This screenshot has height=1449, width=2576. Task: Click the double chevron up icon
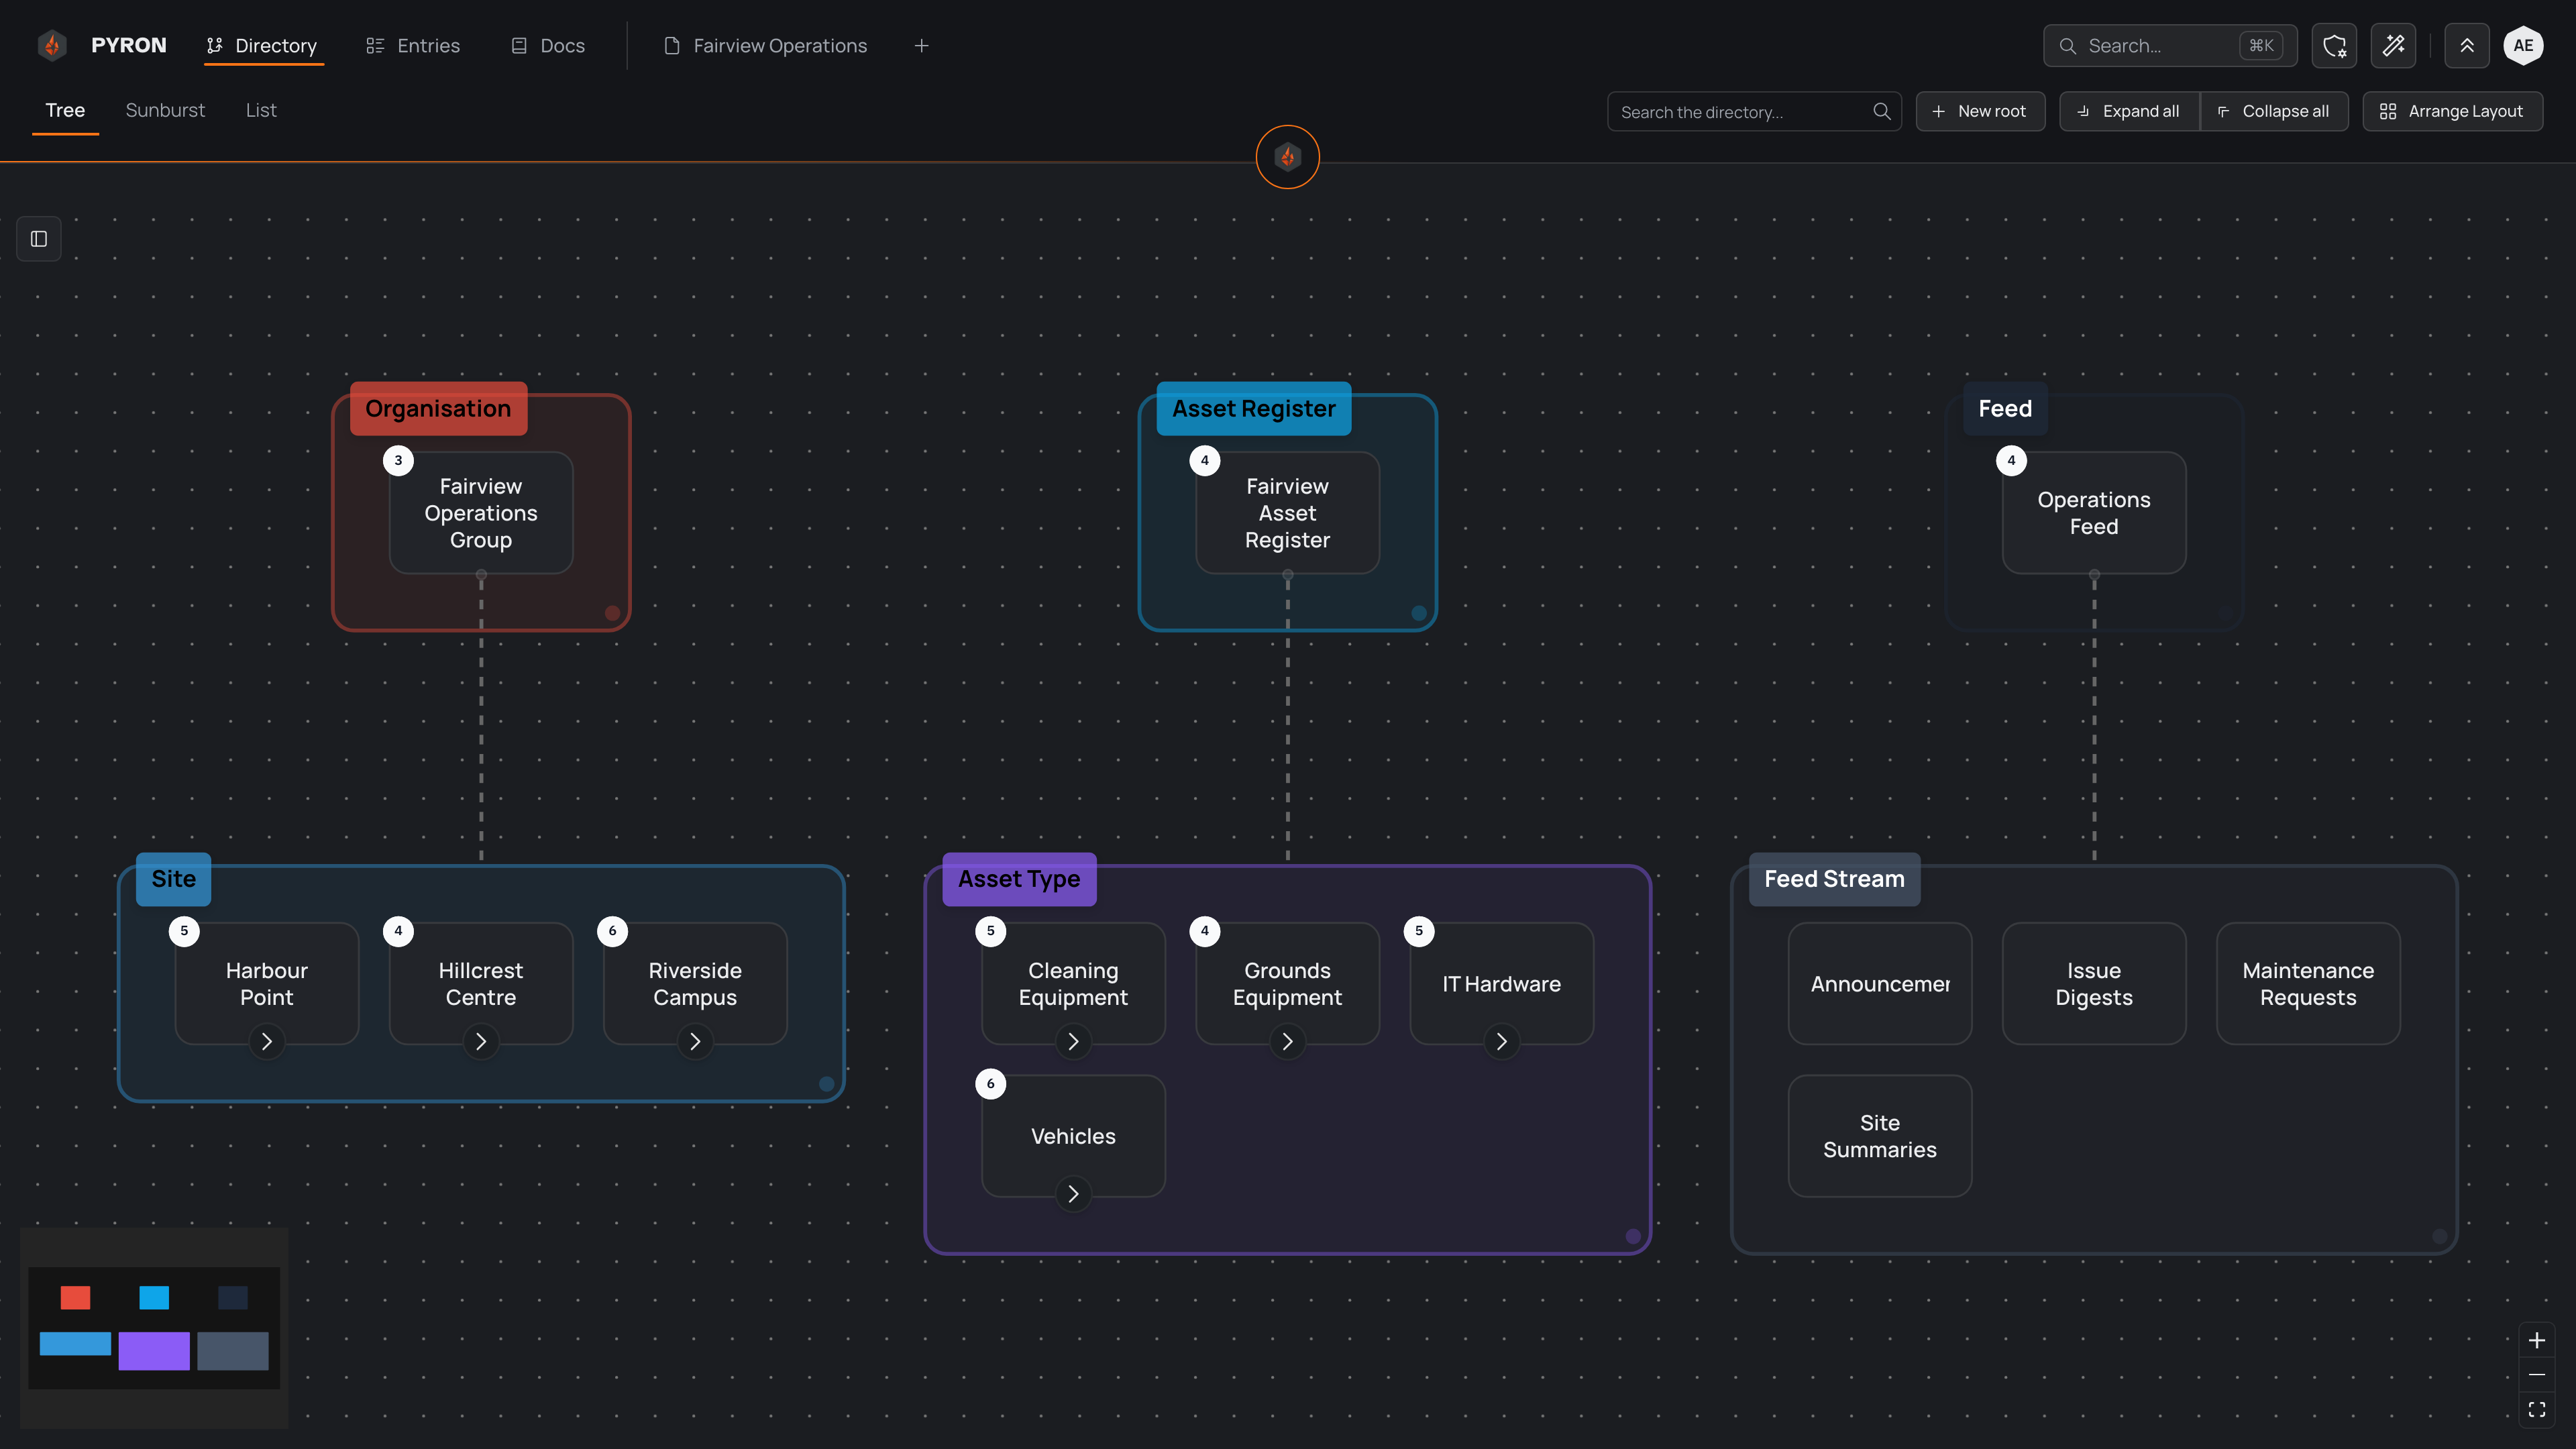point(2467,46)
